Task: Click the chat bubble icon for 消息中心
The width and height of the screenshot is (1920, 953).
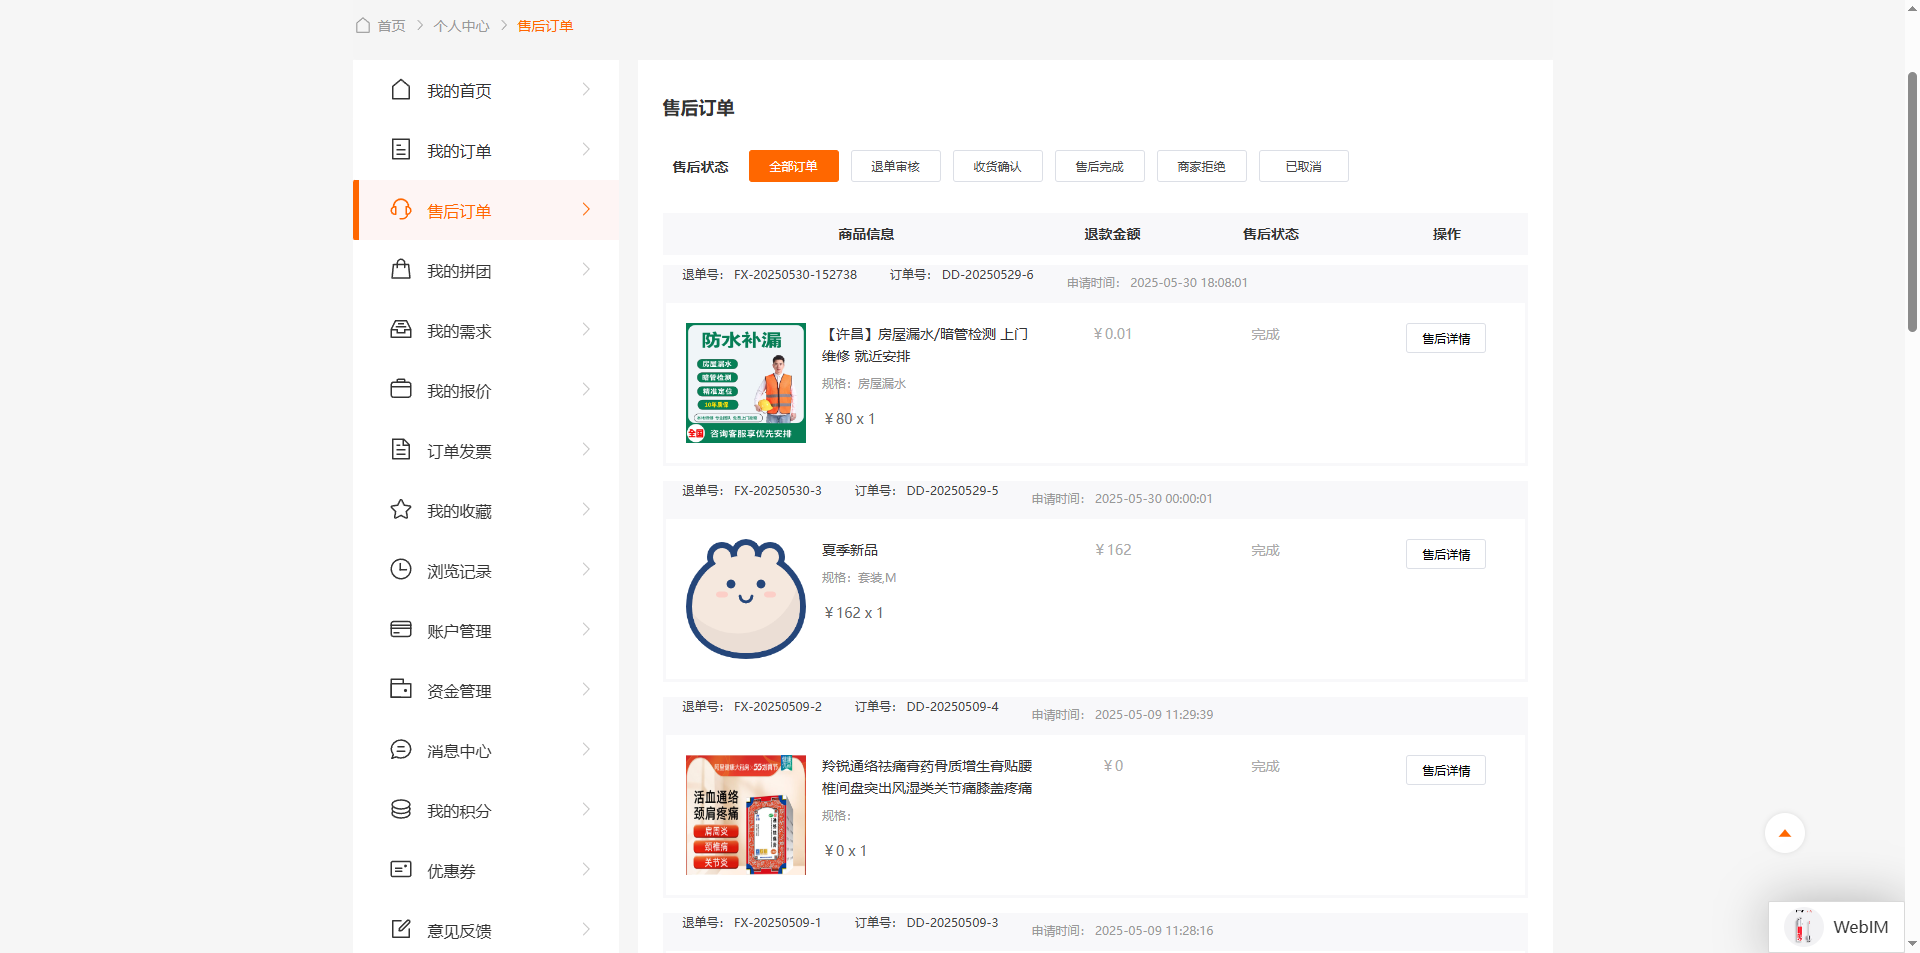Action: [x=401, y=750]
